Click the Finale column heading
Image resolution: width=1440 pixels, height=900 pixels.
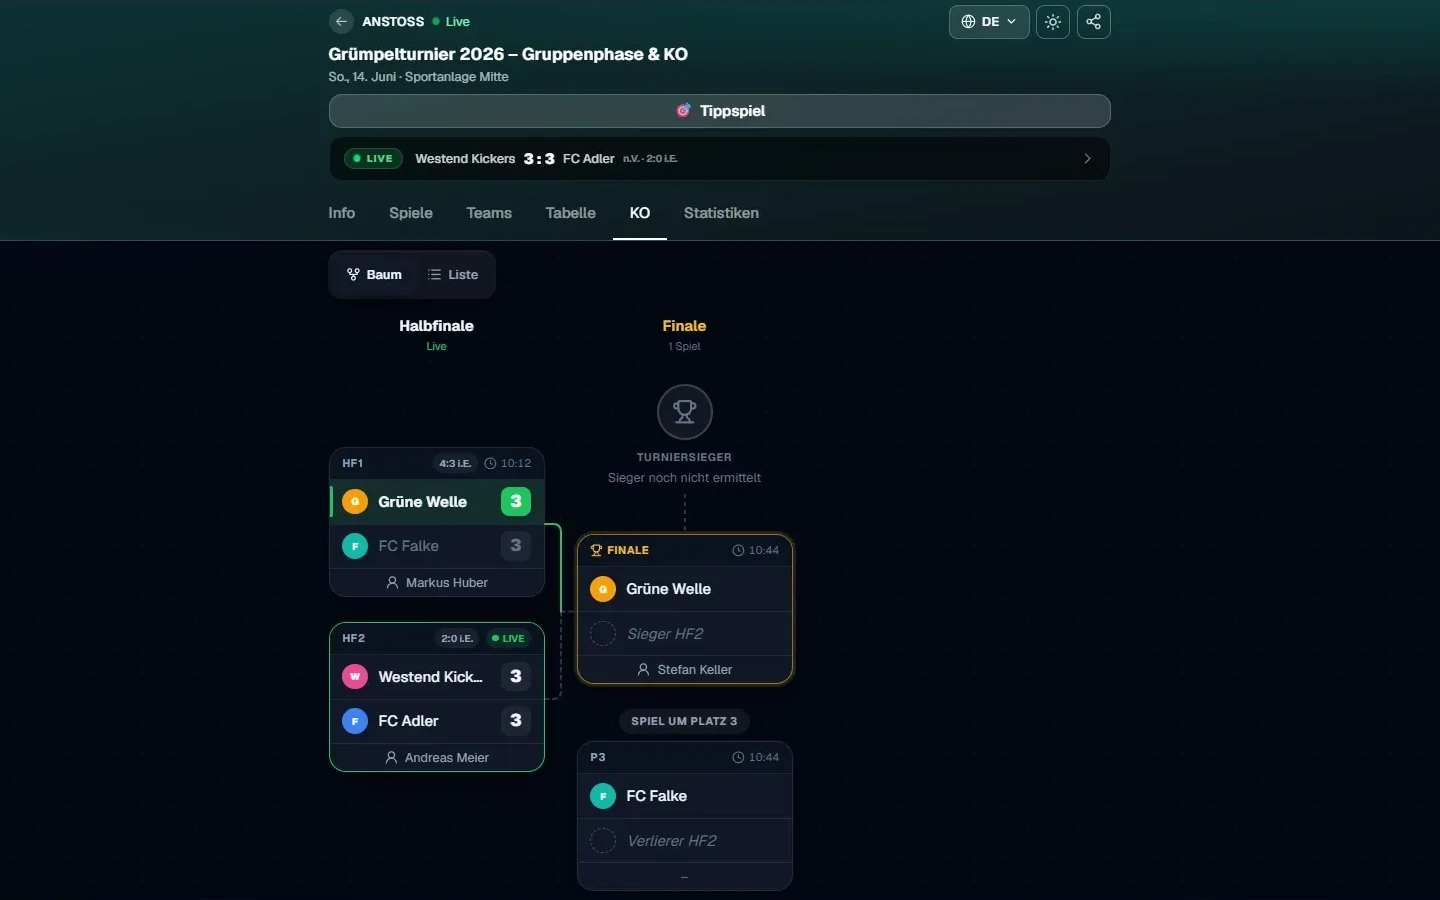coord(685,326)
